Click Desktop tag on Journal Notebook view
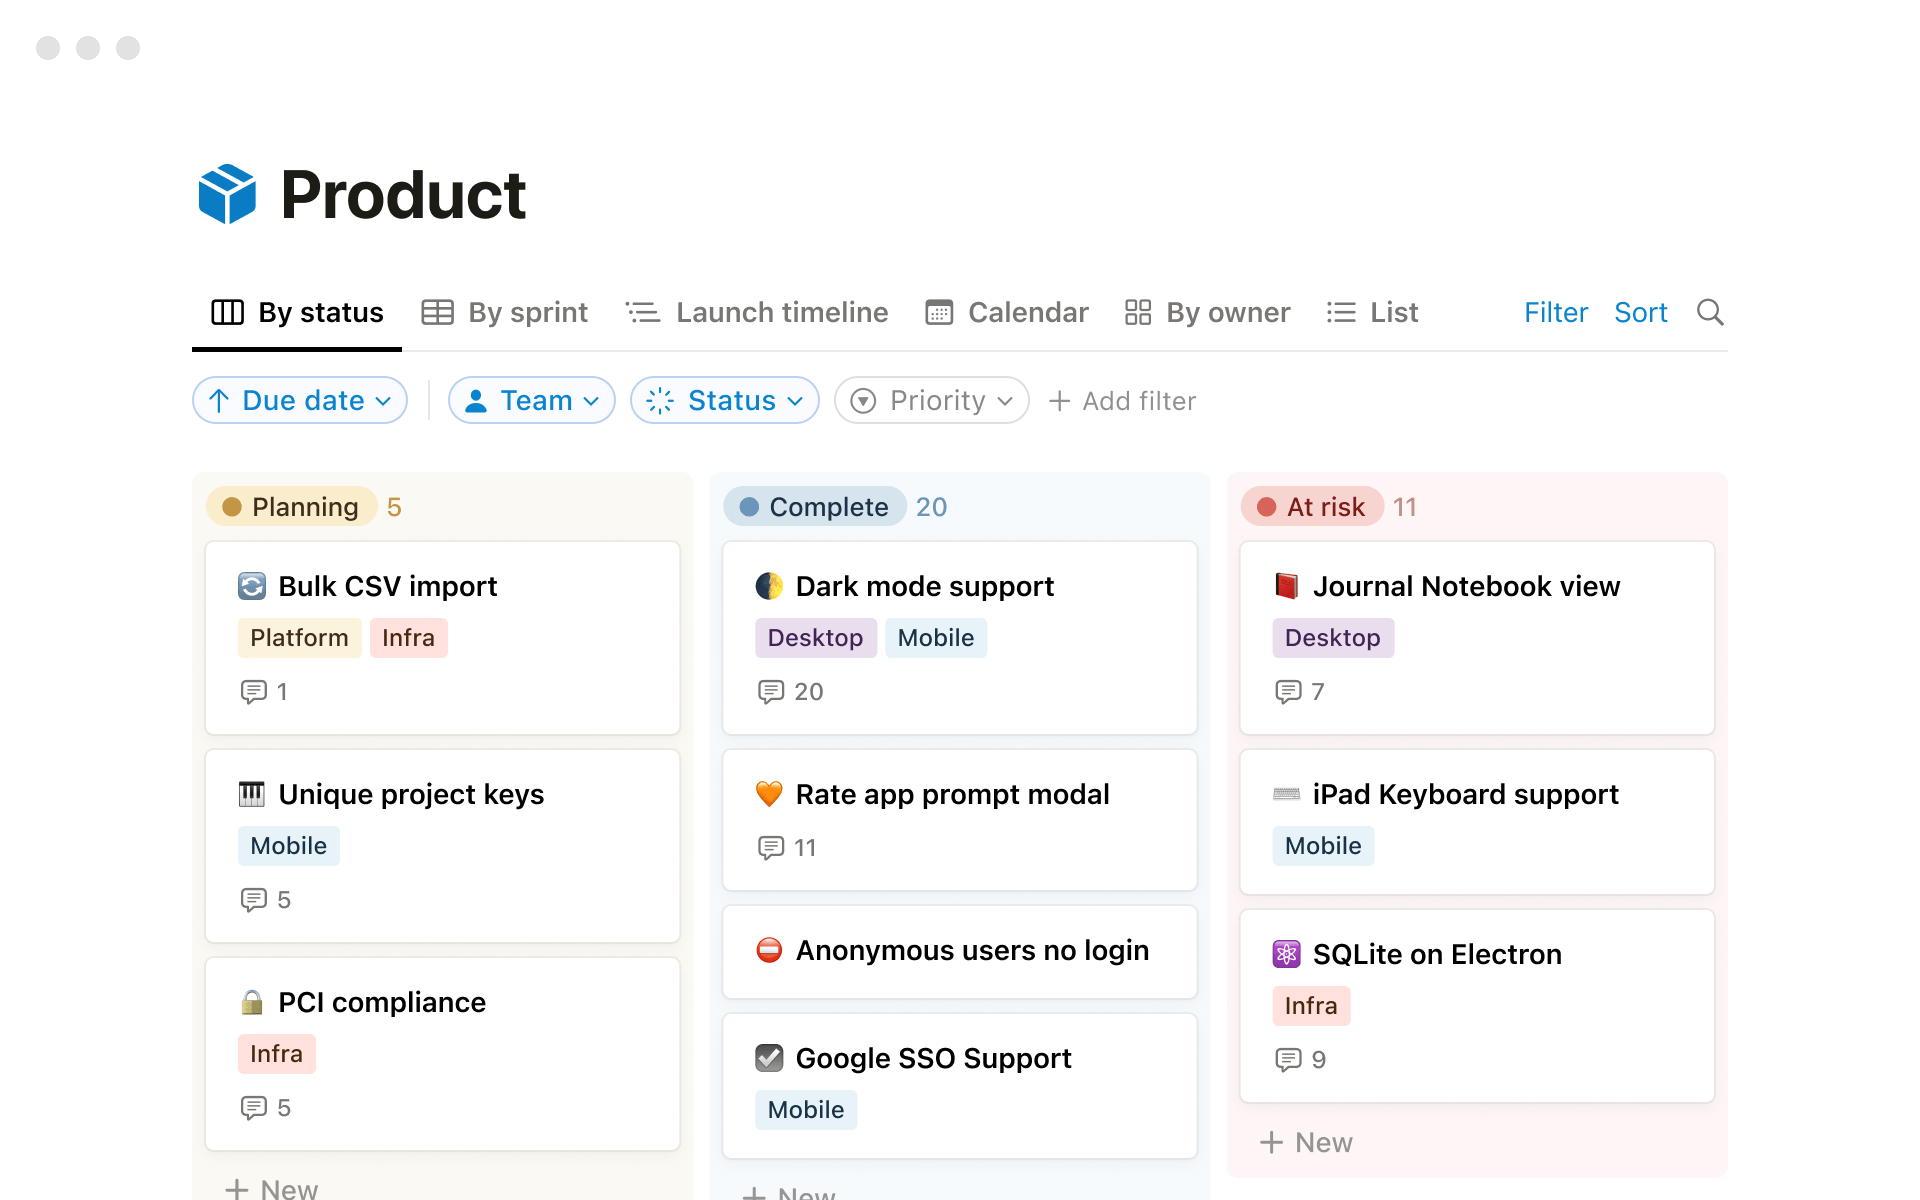This screenshot has height=1200, width=1920. pos(1332,638)
